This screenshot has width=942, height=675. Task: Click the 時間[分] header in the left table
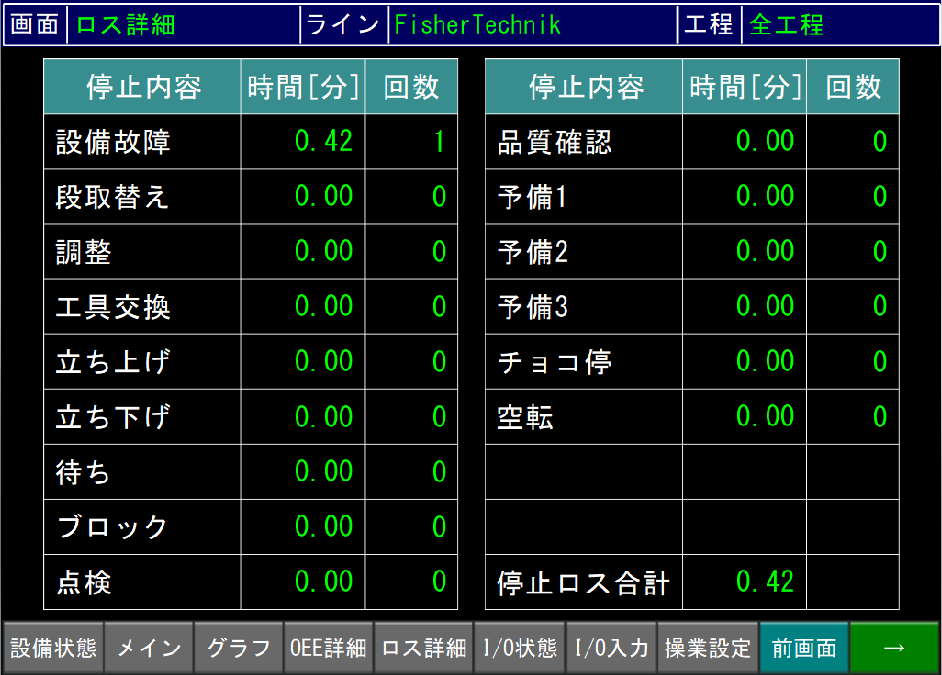click(x=303, y=86)
